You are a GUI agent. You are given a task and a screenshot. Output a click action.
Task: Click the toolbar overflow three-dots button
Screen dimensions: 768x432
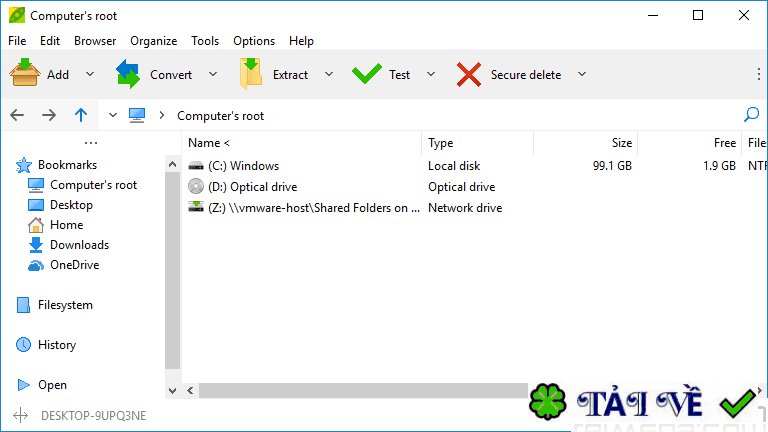point(757,74)
